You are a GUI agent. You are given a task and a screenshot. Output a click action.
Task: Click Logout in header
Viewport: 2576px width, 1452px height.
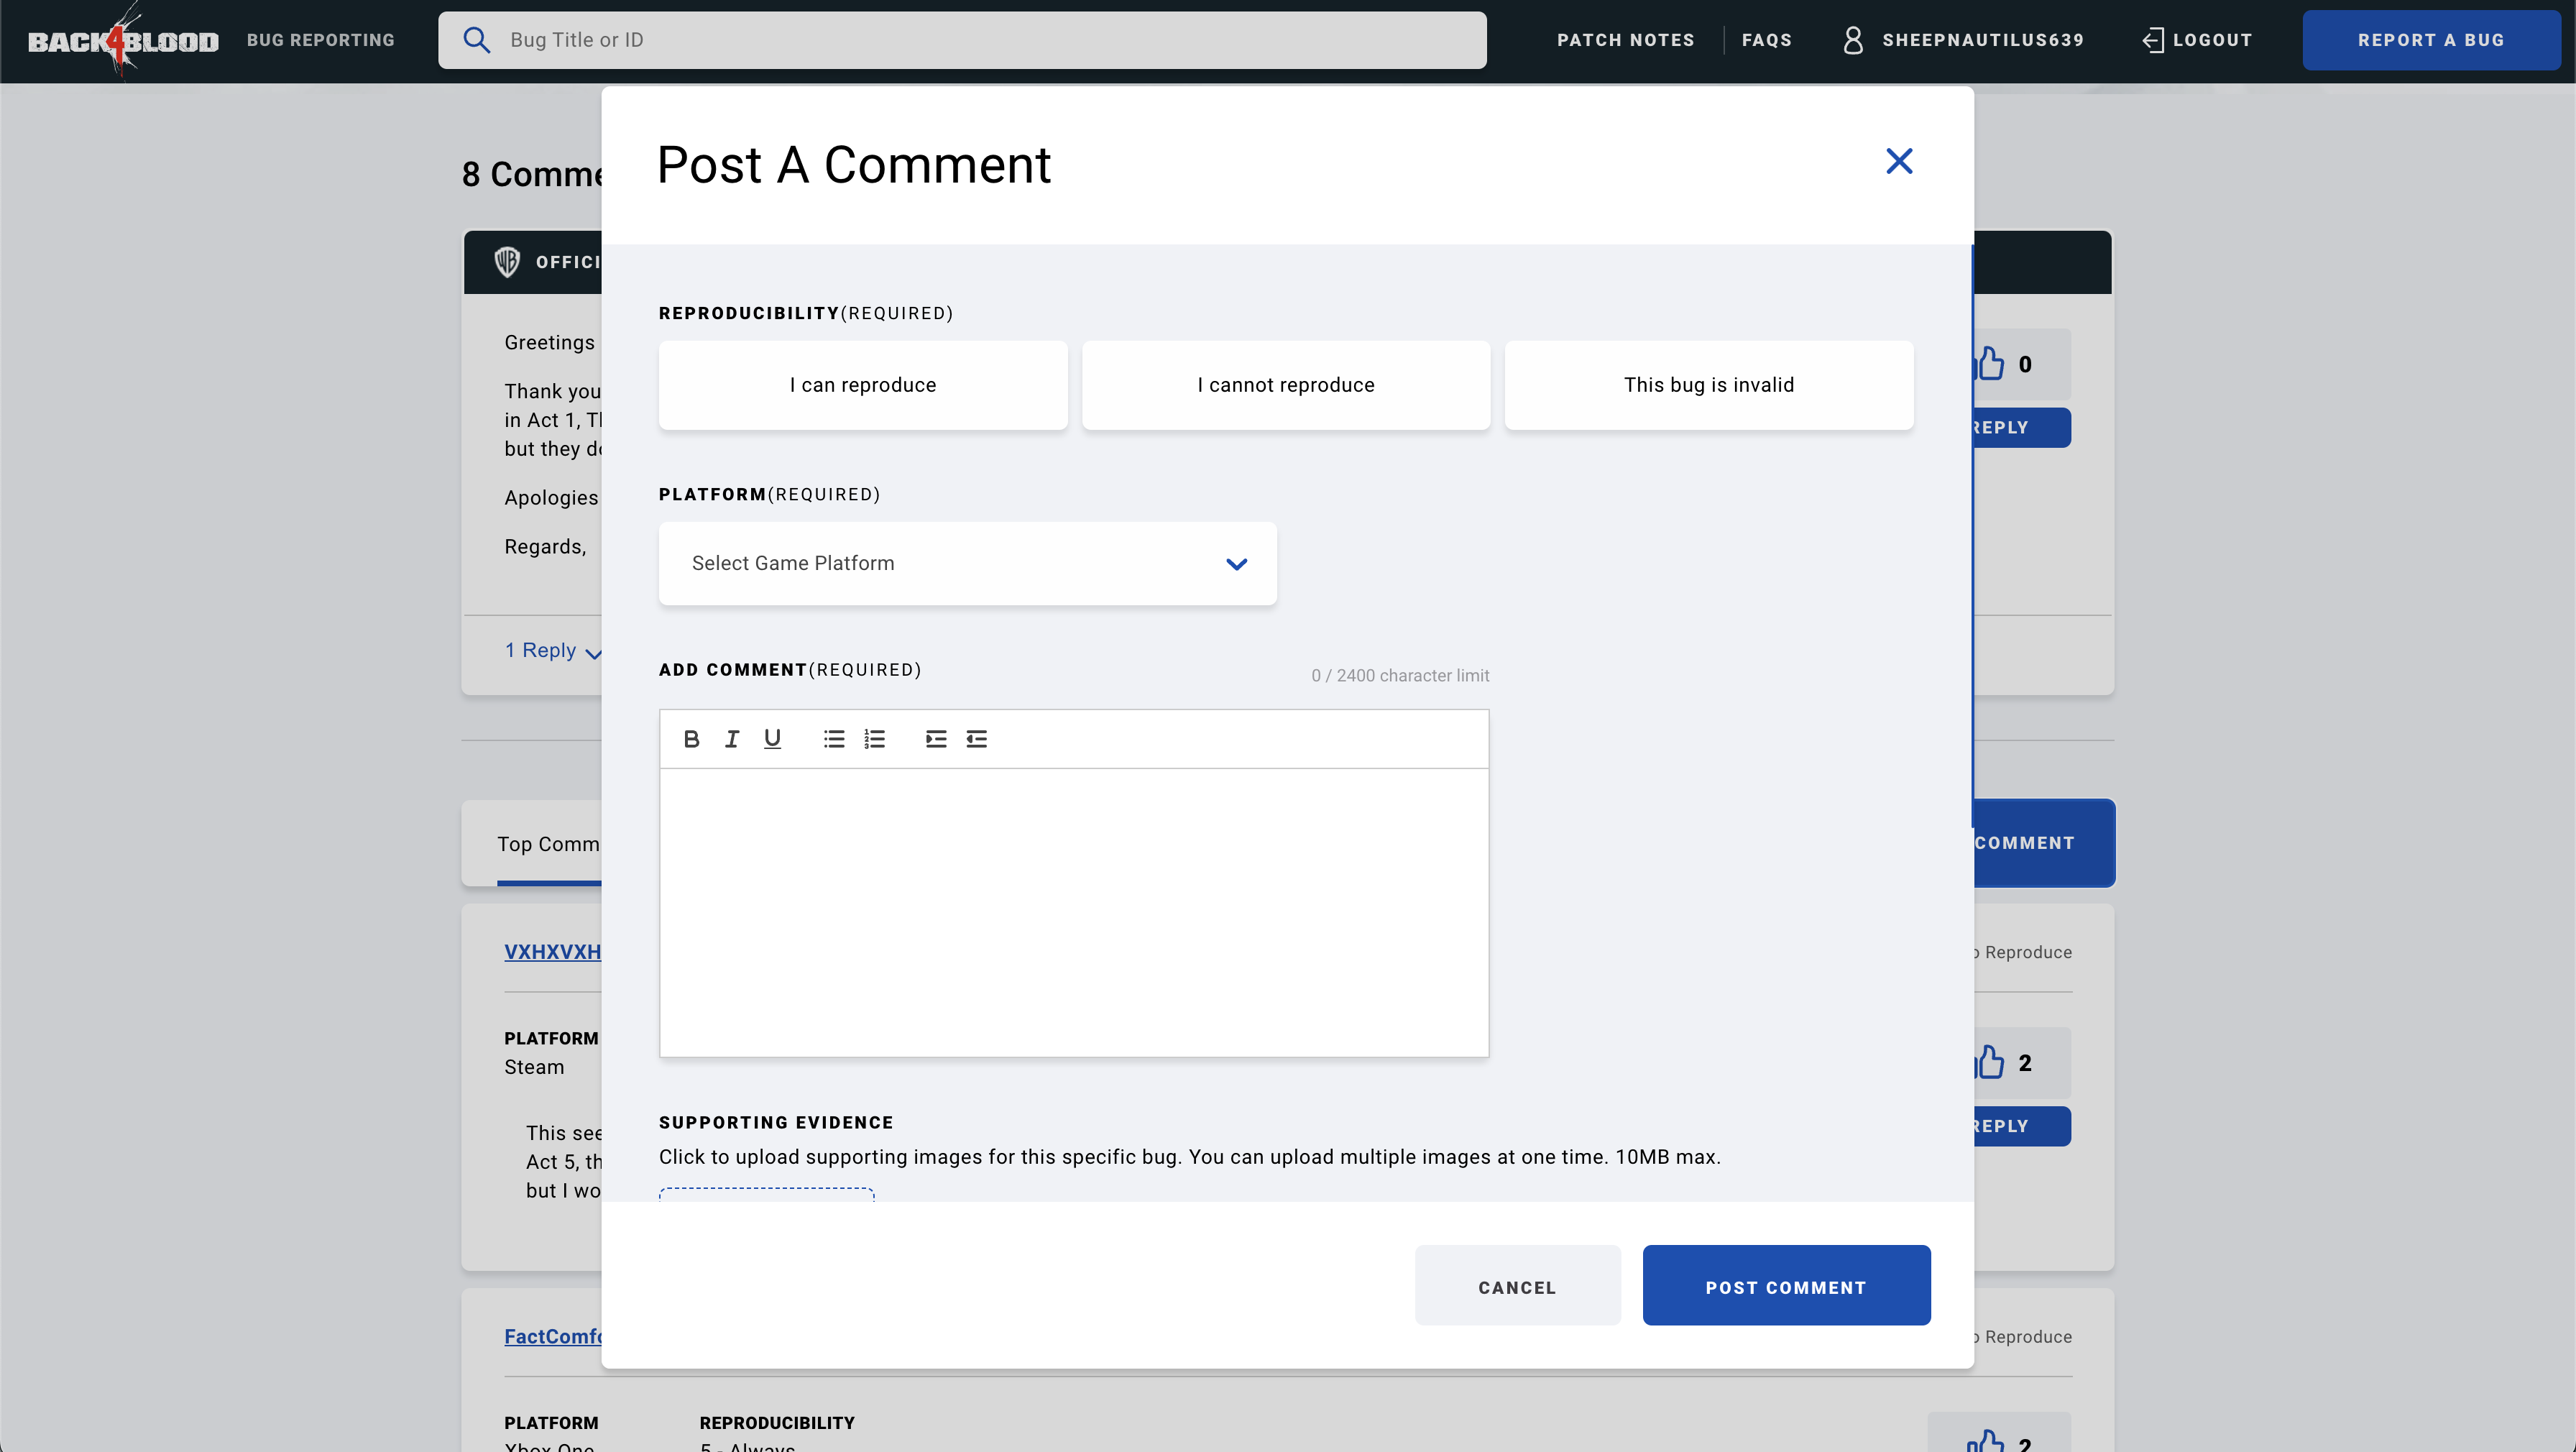[x=2198, y=40]
